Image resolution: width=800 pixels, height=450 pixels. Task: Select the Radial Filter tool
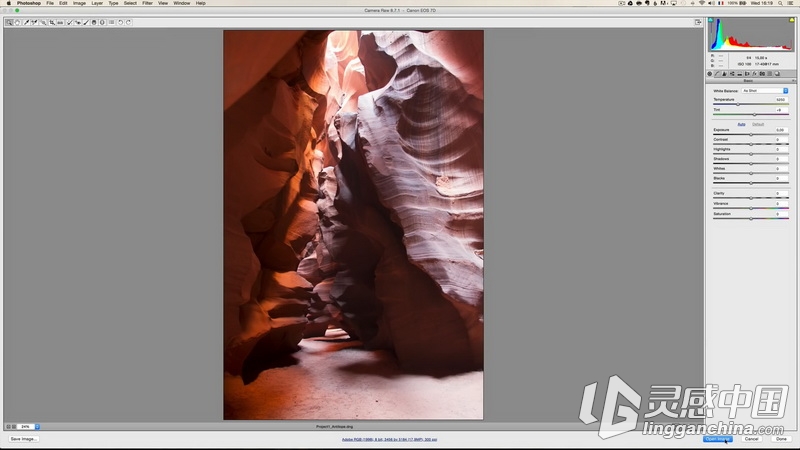pyautogui.click(x=102, y=22)
